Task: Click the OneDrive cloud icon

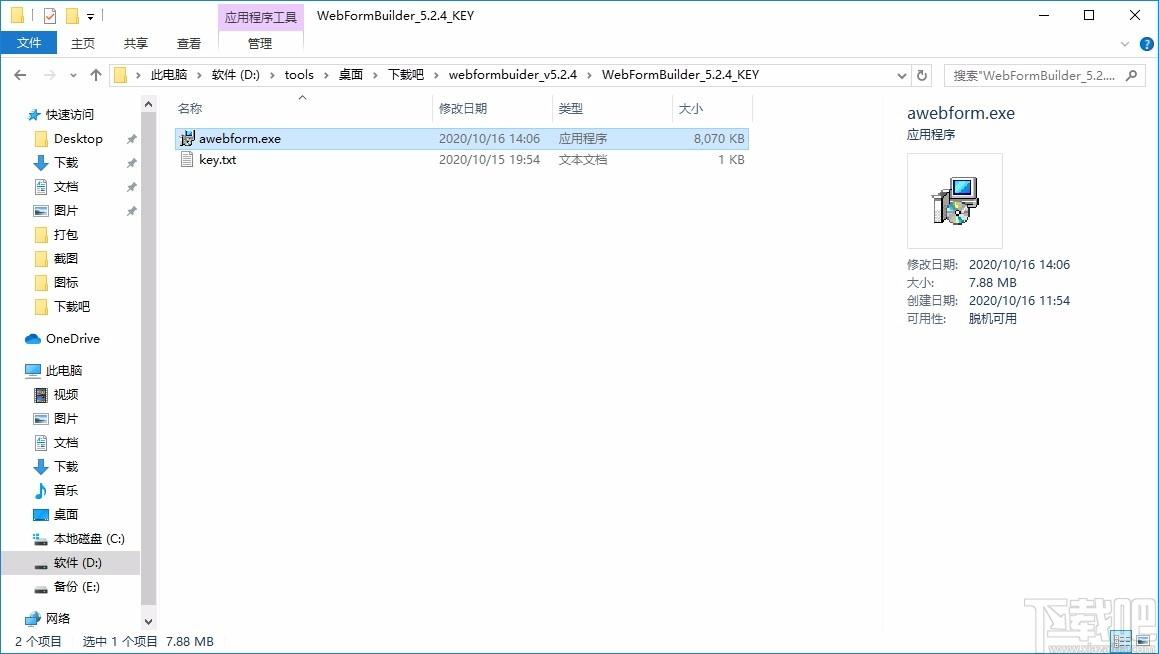Action: click(33, 338)
